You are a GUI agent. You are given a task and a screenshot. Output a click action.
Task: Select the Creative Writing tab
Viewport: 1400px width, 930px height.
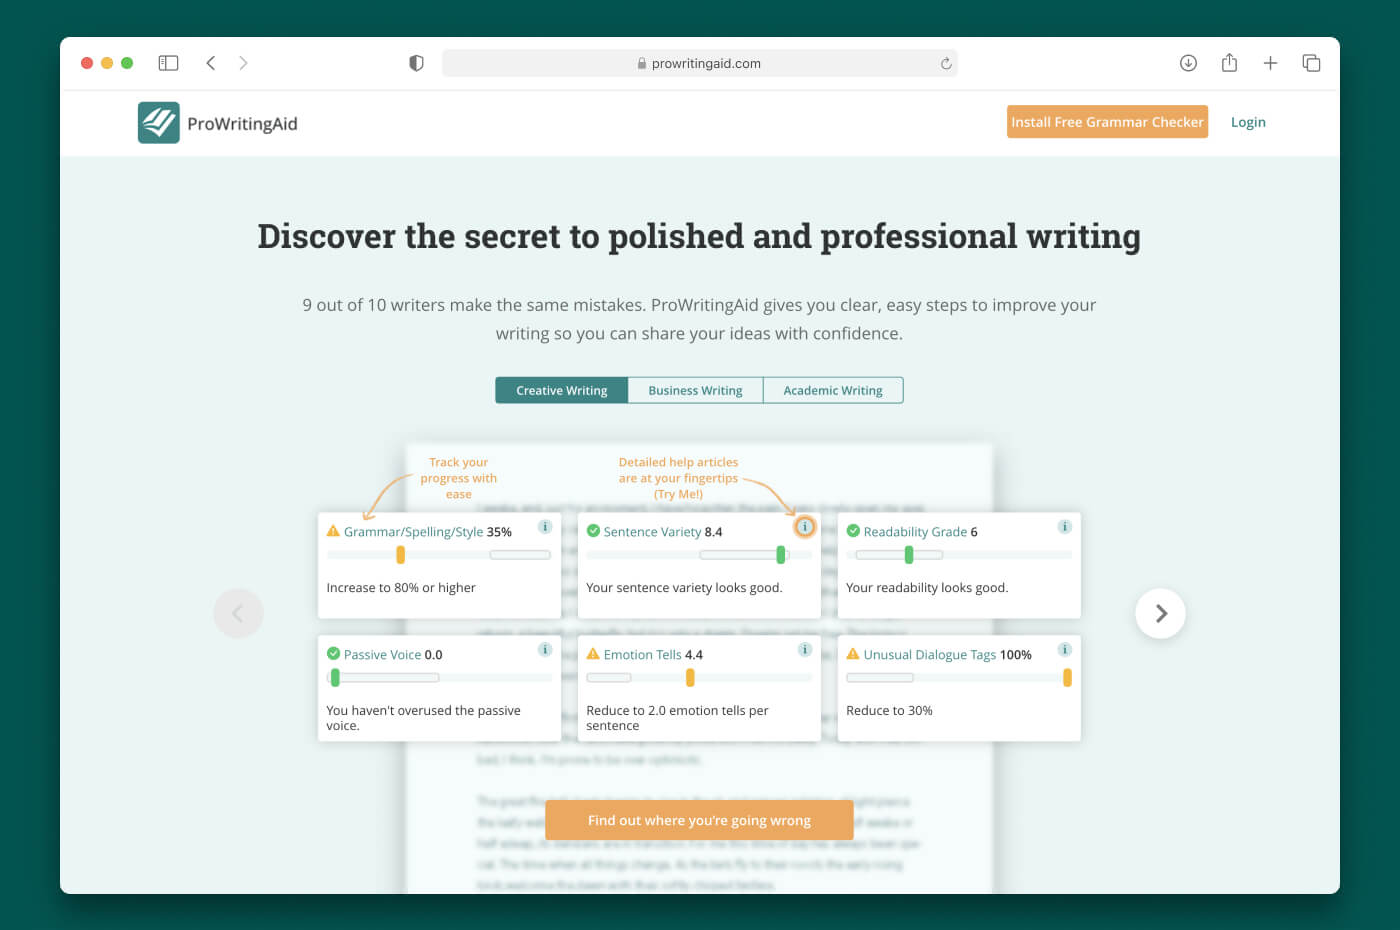click(561, 390)
